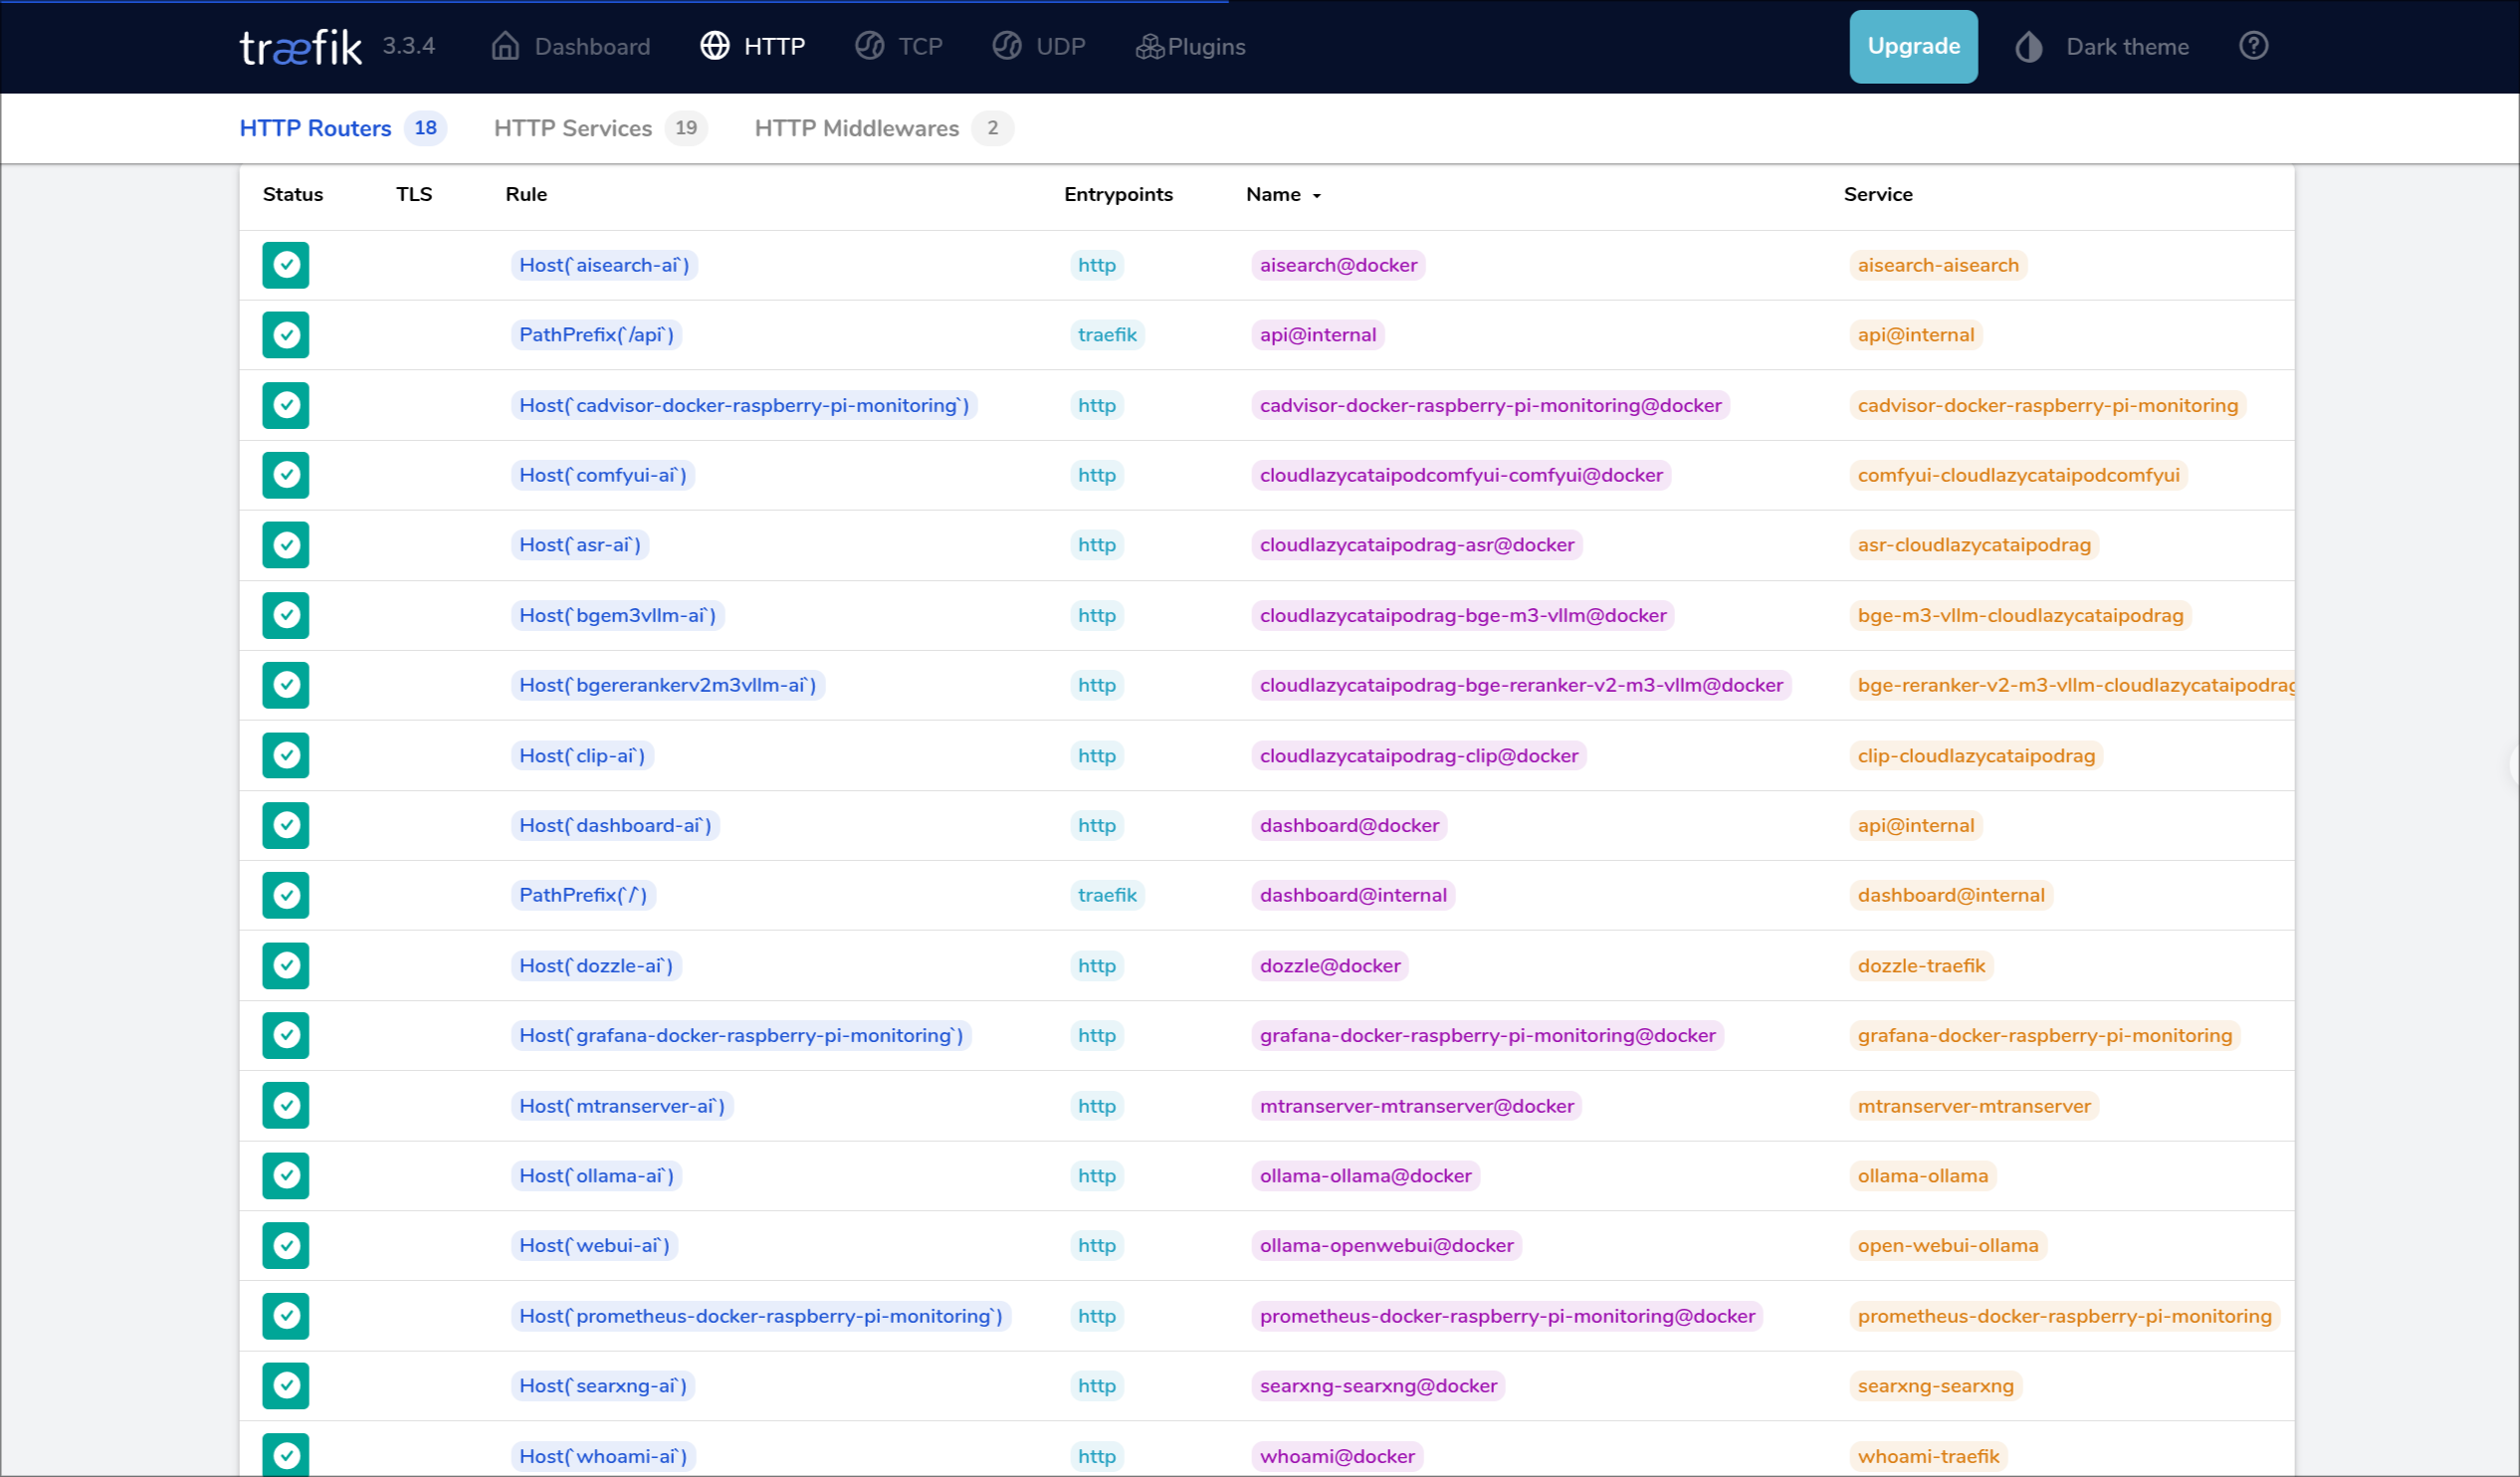Open the Entrypoints column header

(x=1117, y=194)
